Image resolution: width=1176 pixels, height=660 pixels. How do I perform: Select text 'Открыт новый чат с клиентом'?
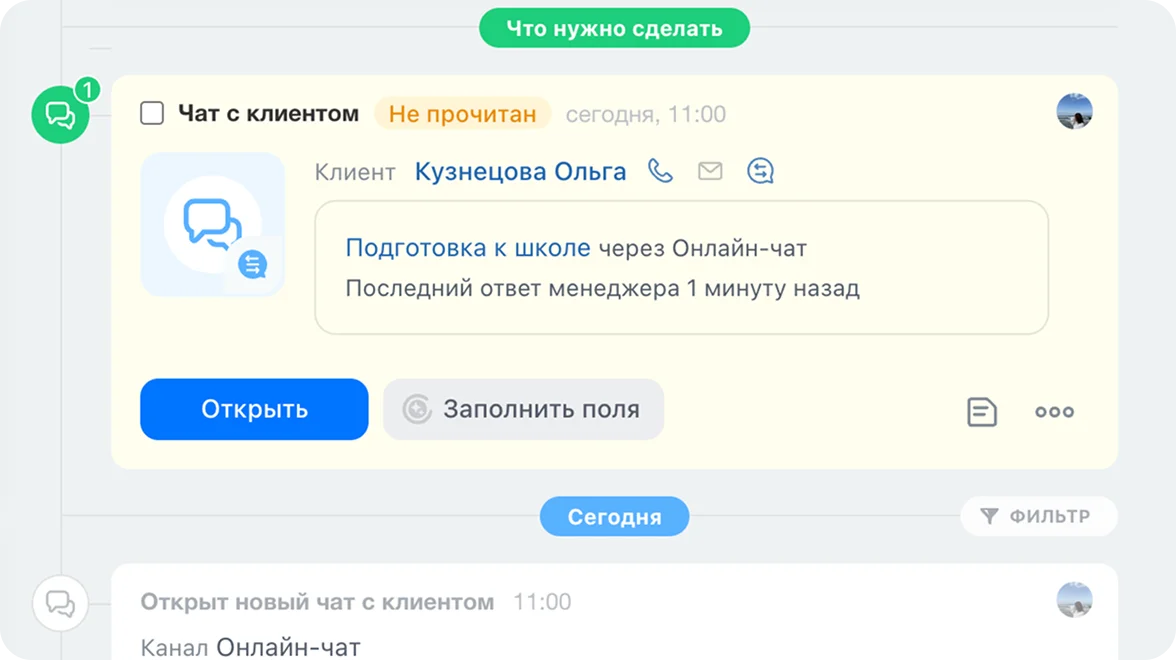pos(317,602)
